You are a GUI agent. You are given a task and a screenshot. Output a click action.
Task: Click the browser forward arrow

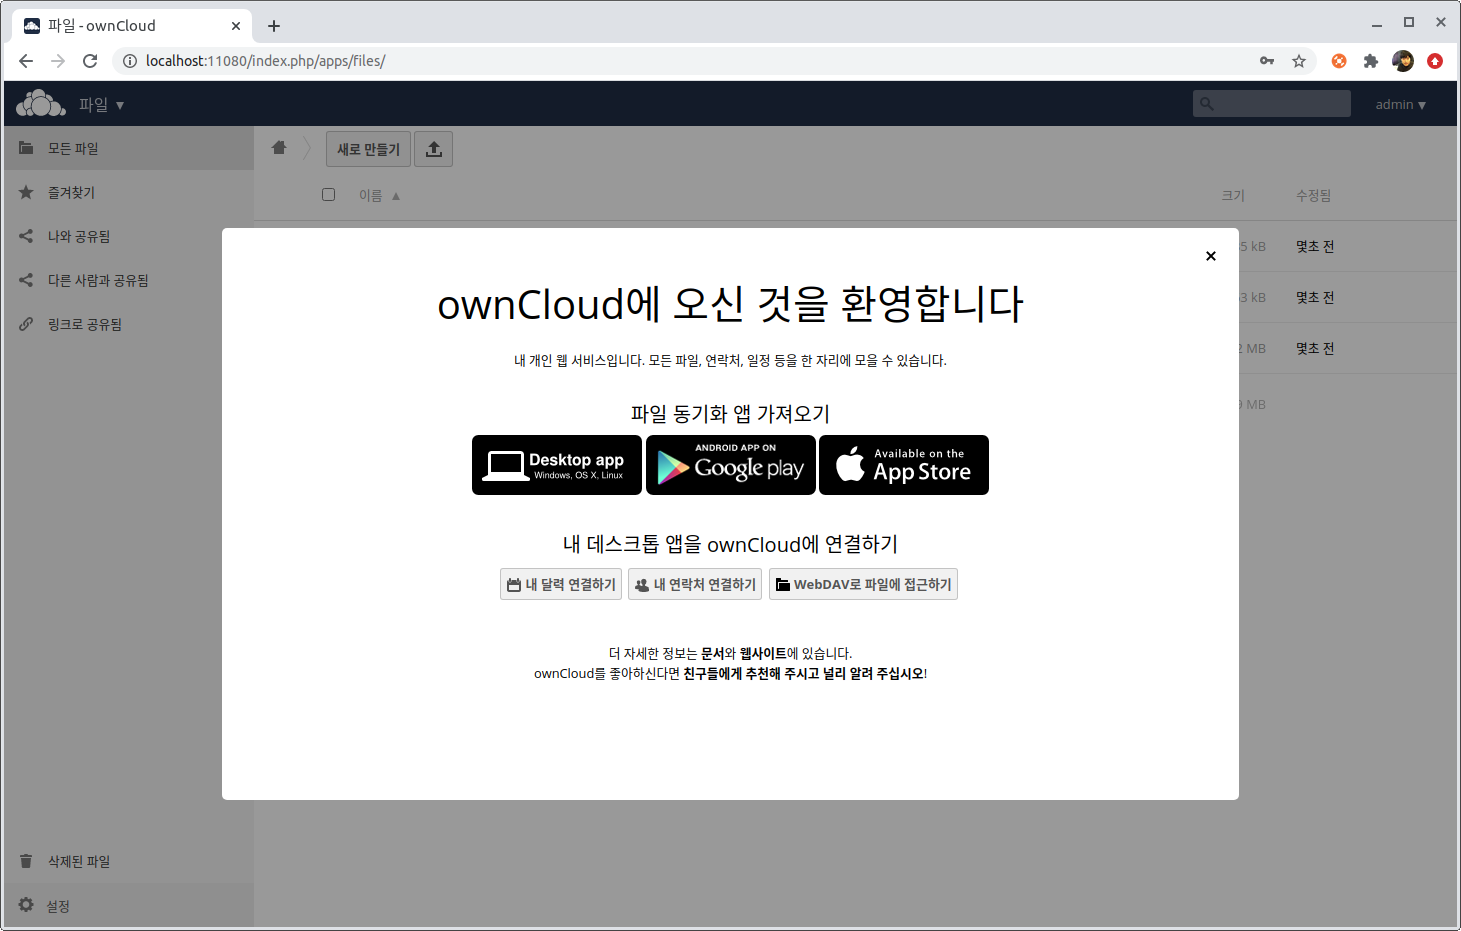point(58,61)
